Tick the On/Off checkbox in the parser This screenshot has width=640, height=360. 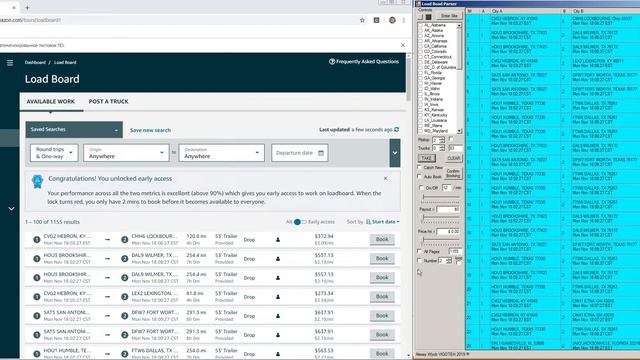[x=421, y=188]
